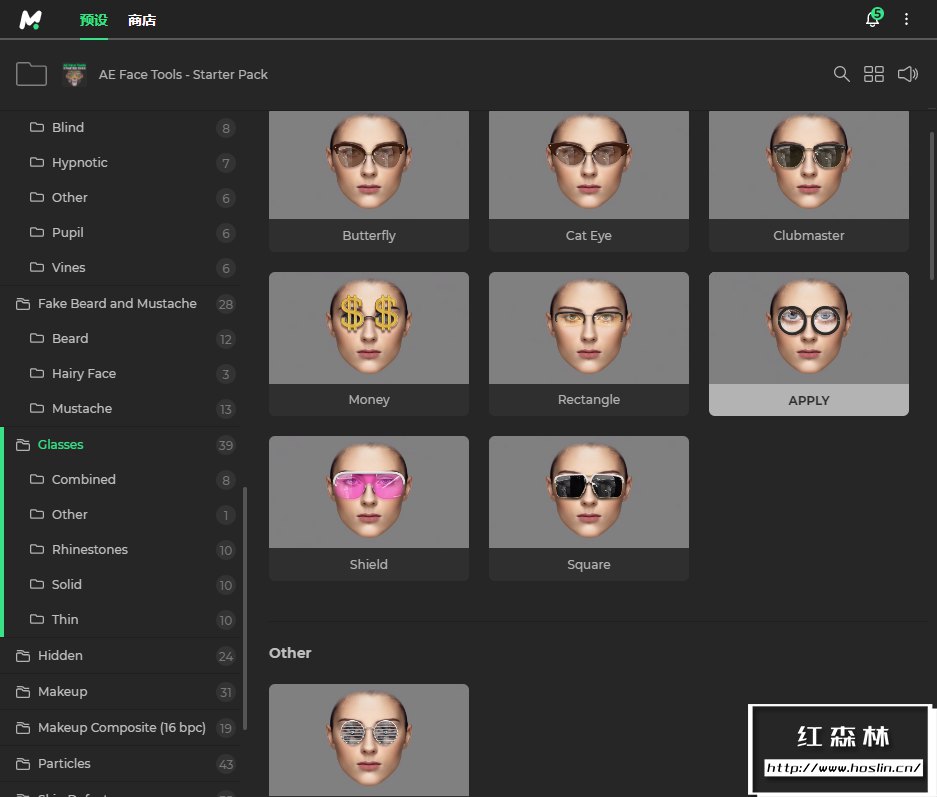Screen dimensions: 937x797
Task: Collapse the Glasses folder
Action: point(60,444)
